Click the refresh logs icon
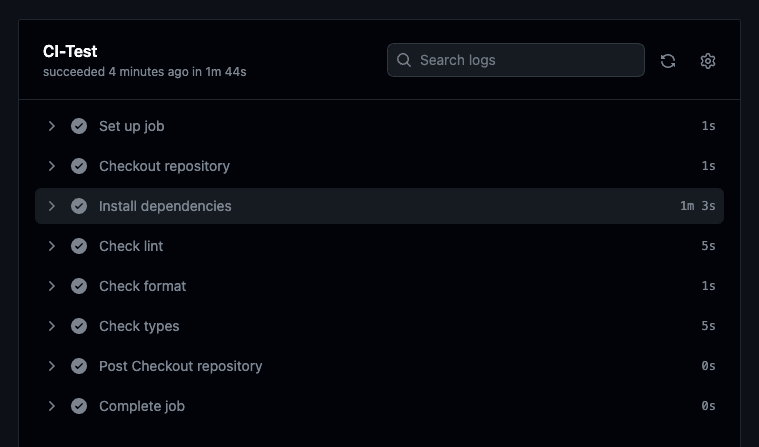This screenshot has height=447, width=759. point(668,61)
